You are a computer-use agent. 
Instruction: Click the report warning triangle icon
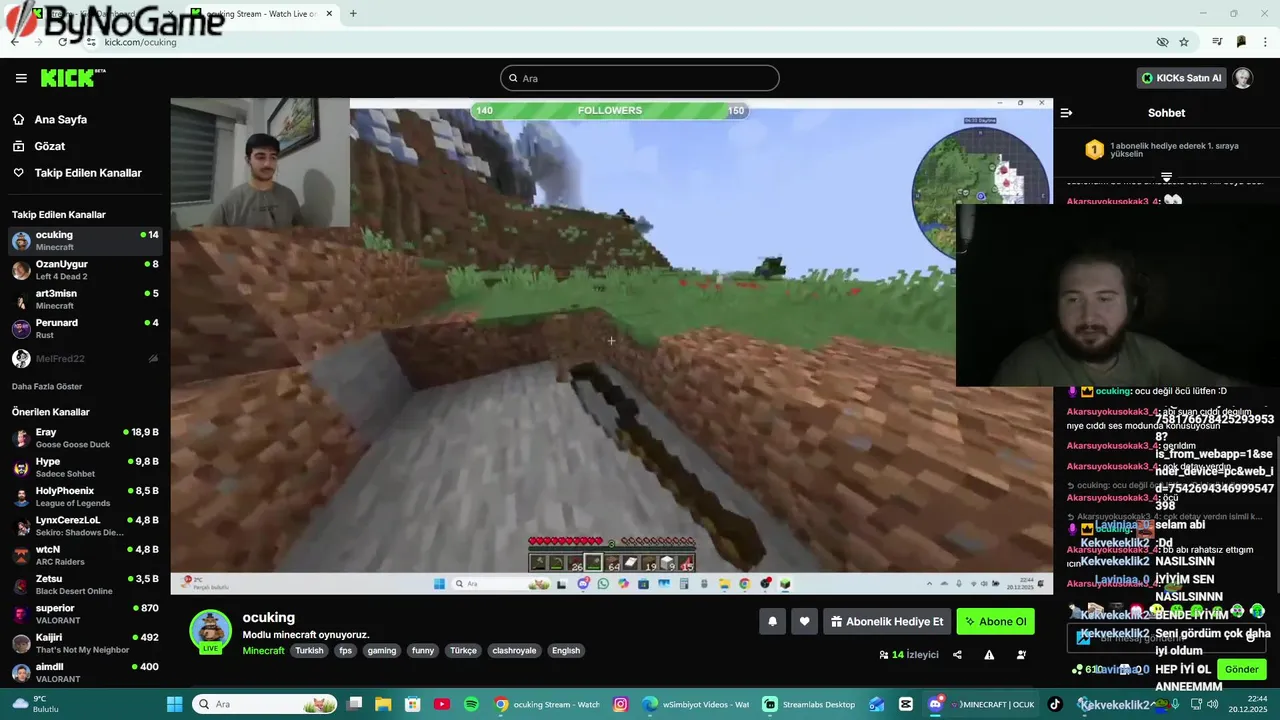[989, 655]
